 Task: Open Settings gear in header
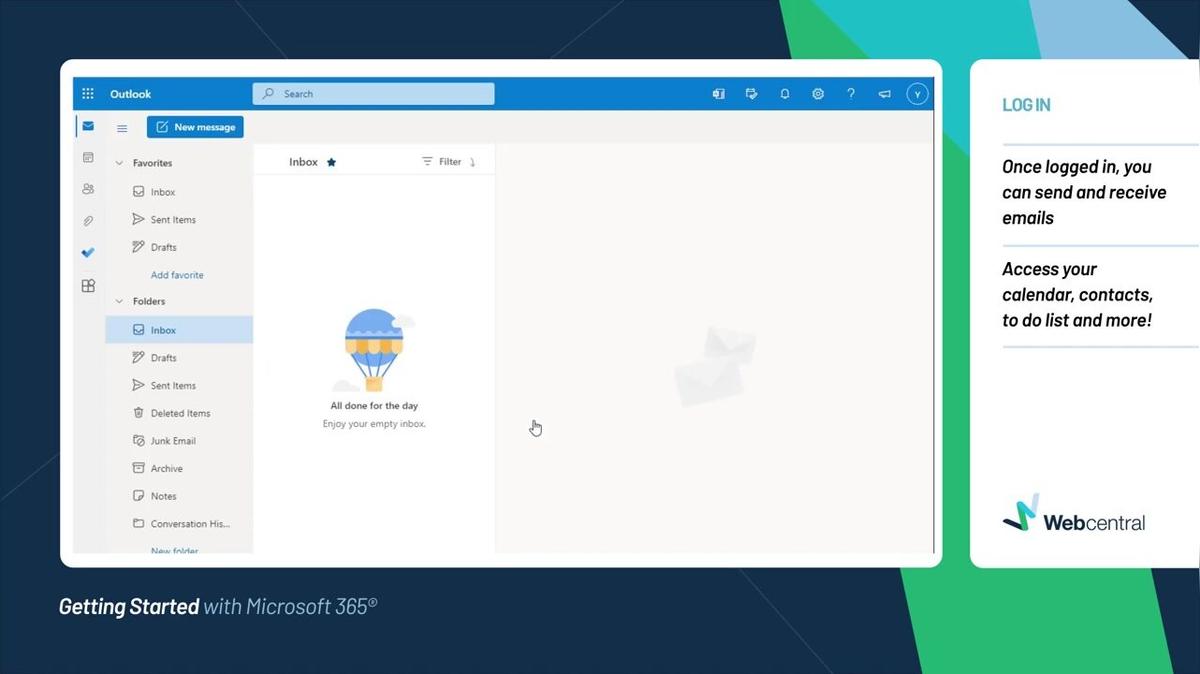click(x=818, y=94)
